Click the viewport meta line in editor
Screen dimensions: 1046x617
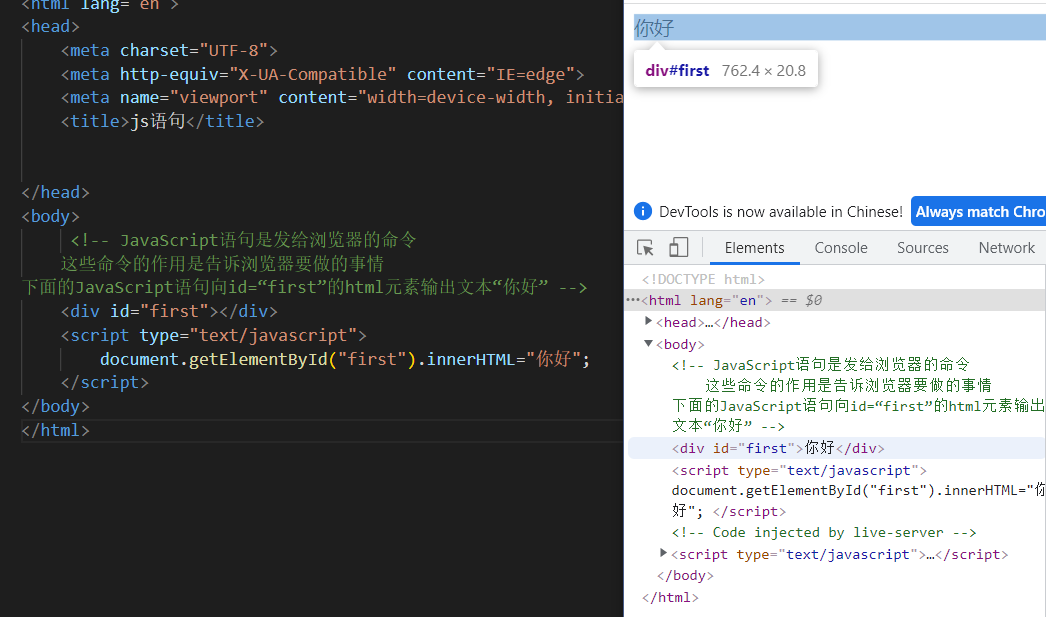(x=342, y=97)
